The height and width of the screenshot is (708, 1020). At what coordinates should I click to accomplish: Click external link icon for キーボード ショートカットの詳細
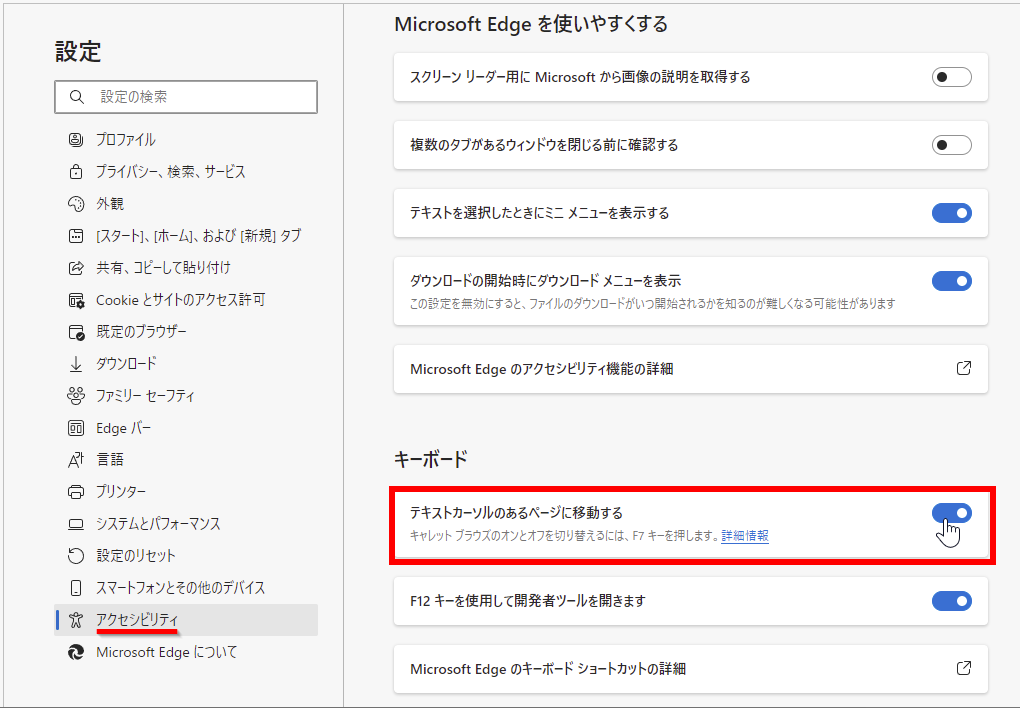[963, 668]
